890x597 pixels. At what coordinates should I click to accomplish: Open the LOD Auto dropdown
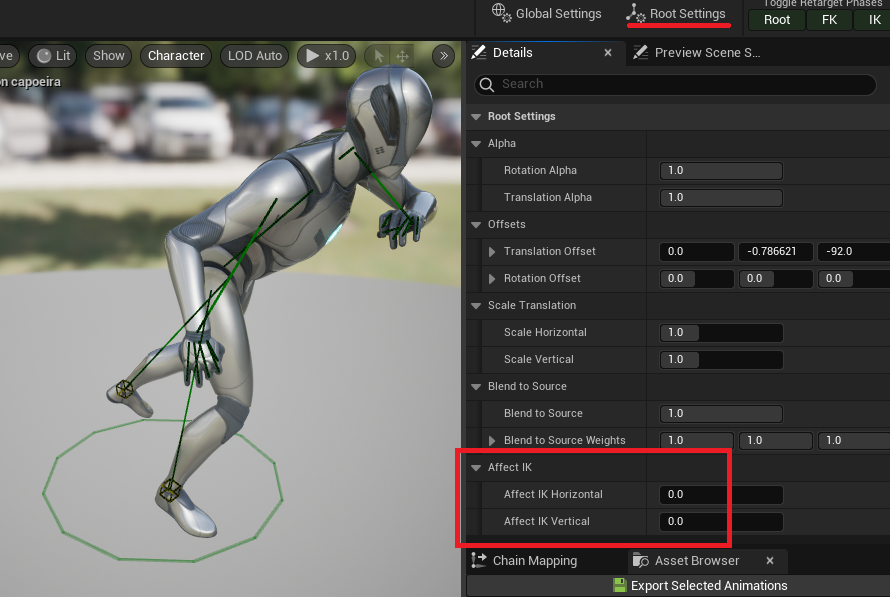[255, 56]
